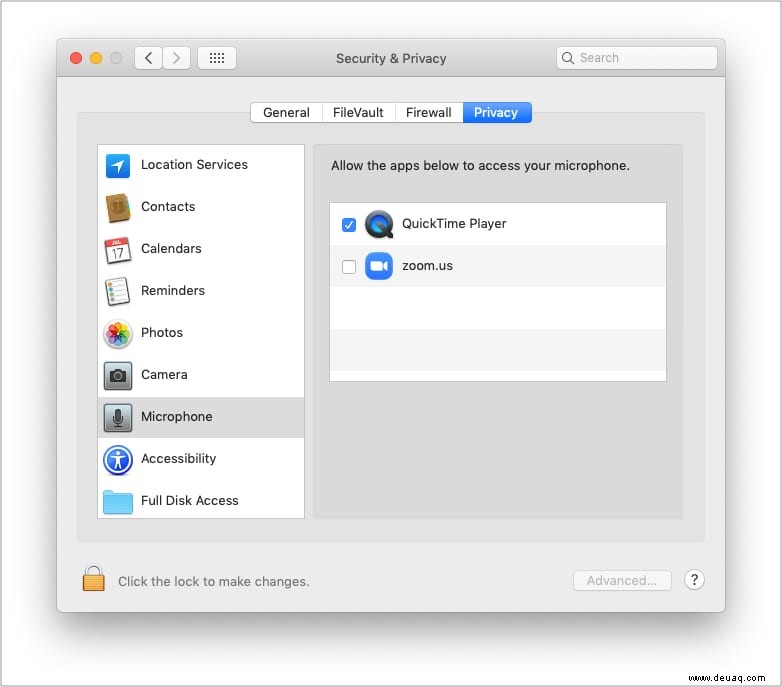
Task: Click the Location Services arrow icon
Action: click(118, 166)
